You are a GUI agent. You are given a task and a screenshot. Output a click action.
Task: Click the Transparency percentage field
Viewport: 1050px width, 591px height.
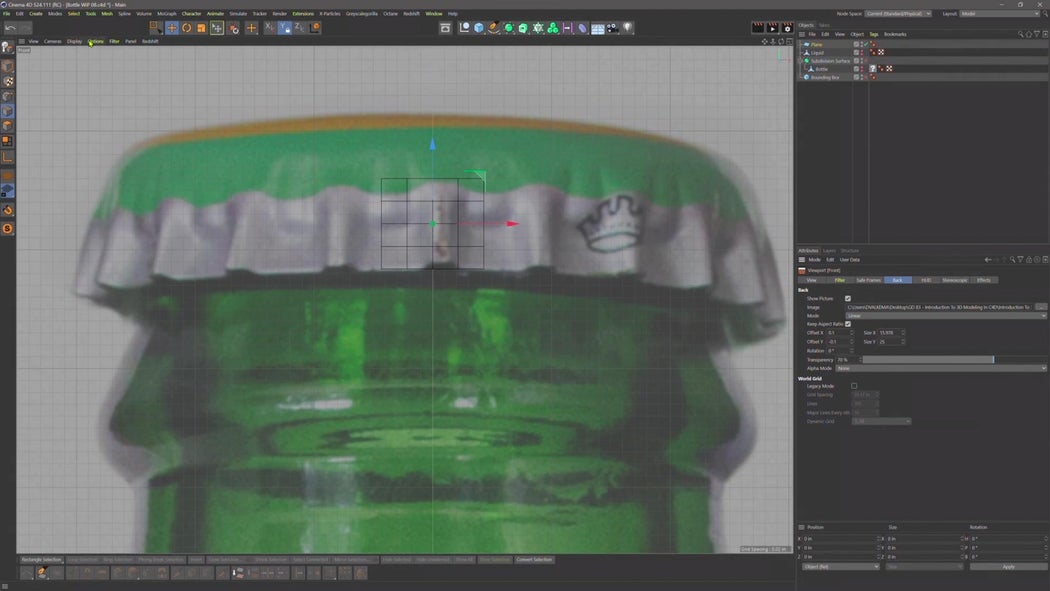click(846, 360)
